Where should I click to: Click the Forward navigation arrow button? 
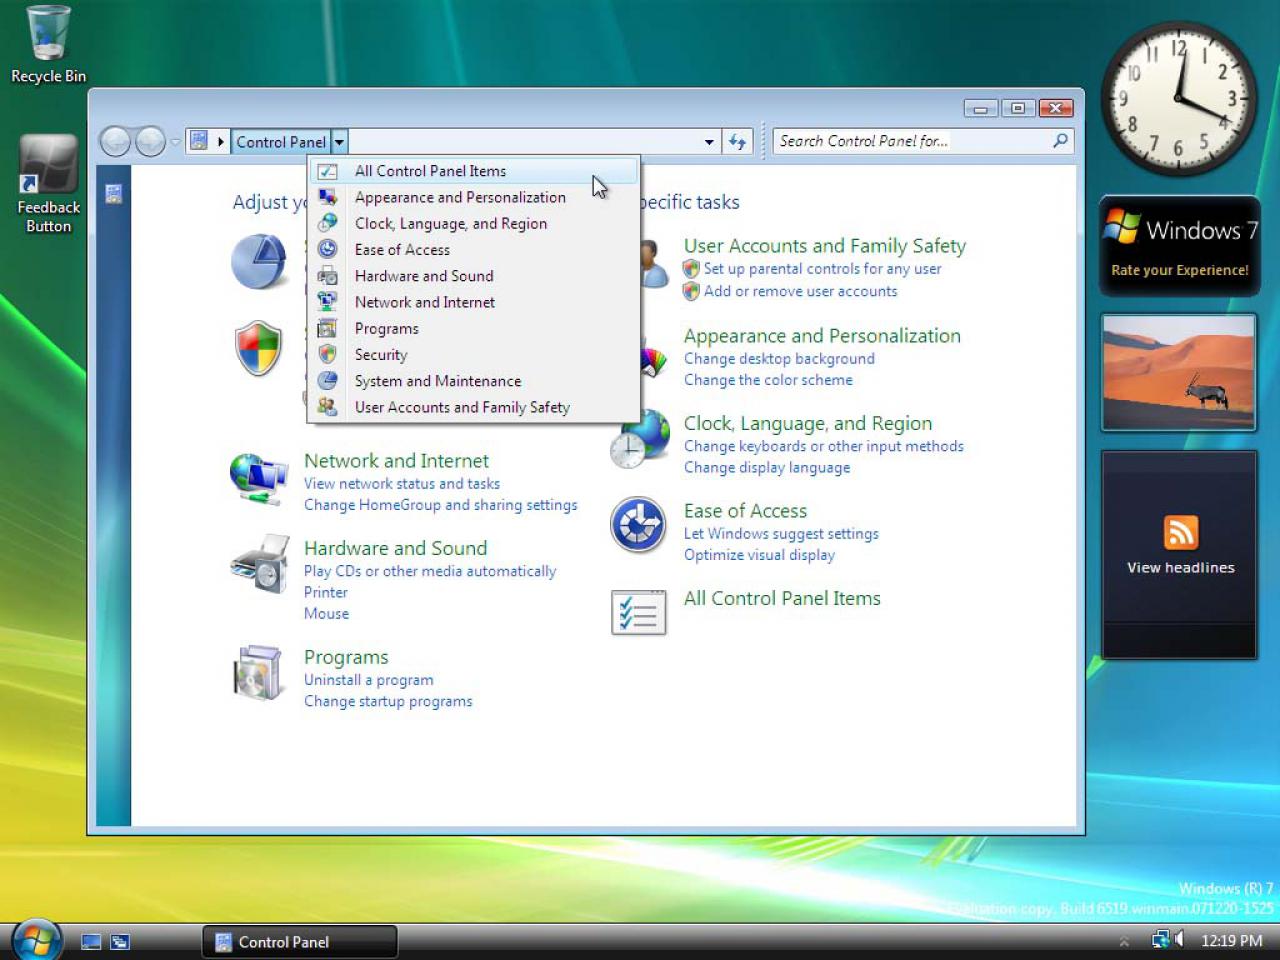tap(150, 142)
